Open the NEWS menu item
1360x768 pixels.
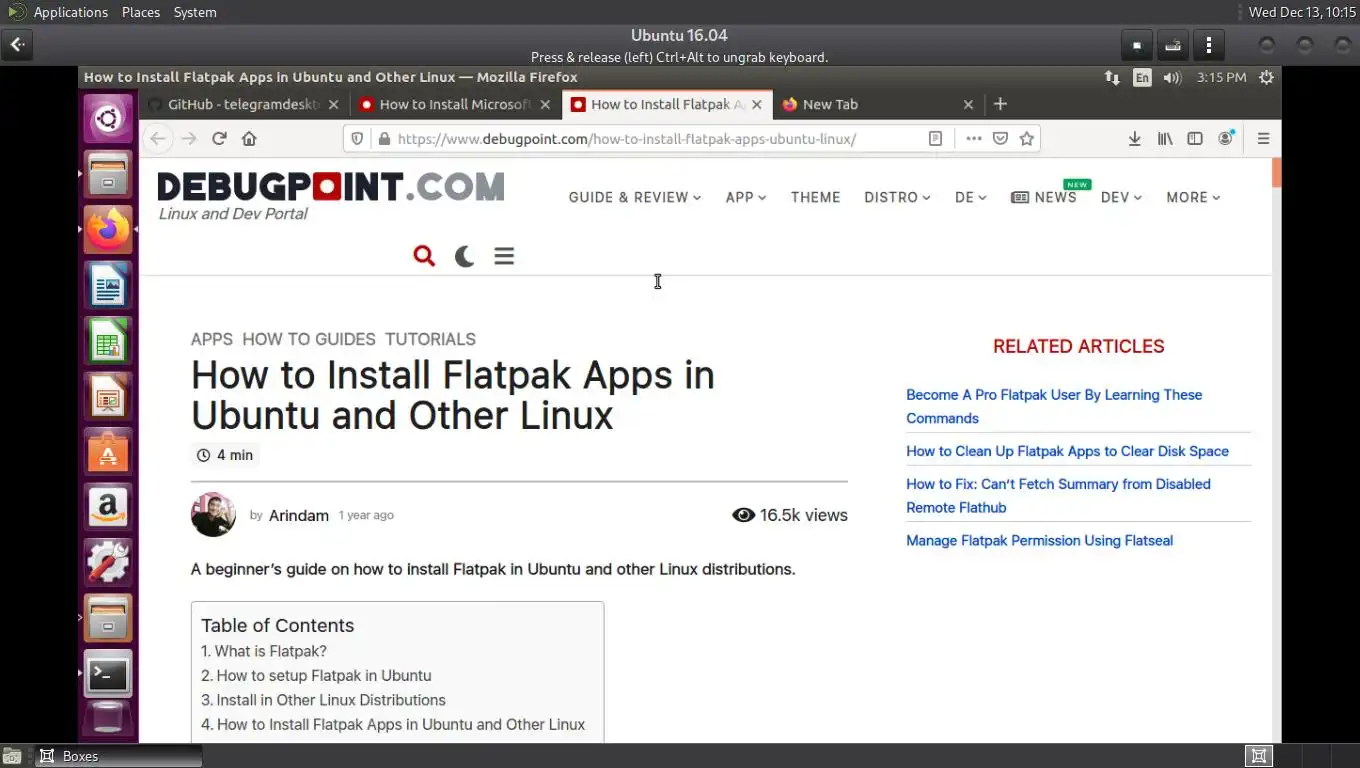click(1044, 197)
